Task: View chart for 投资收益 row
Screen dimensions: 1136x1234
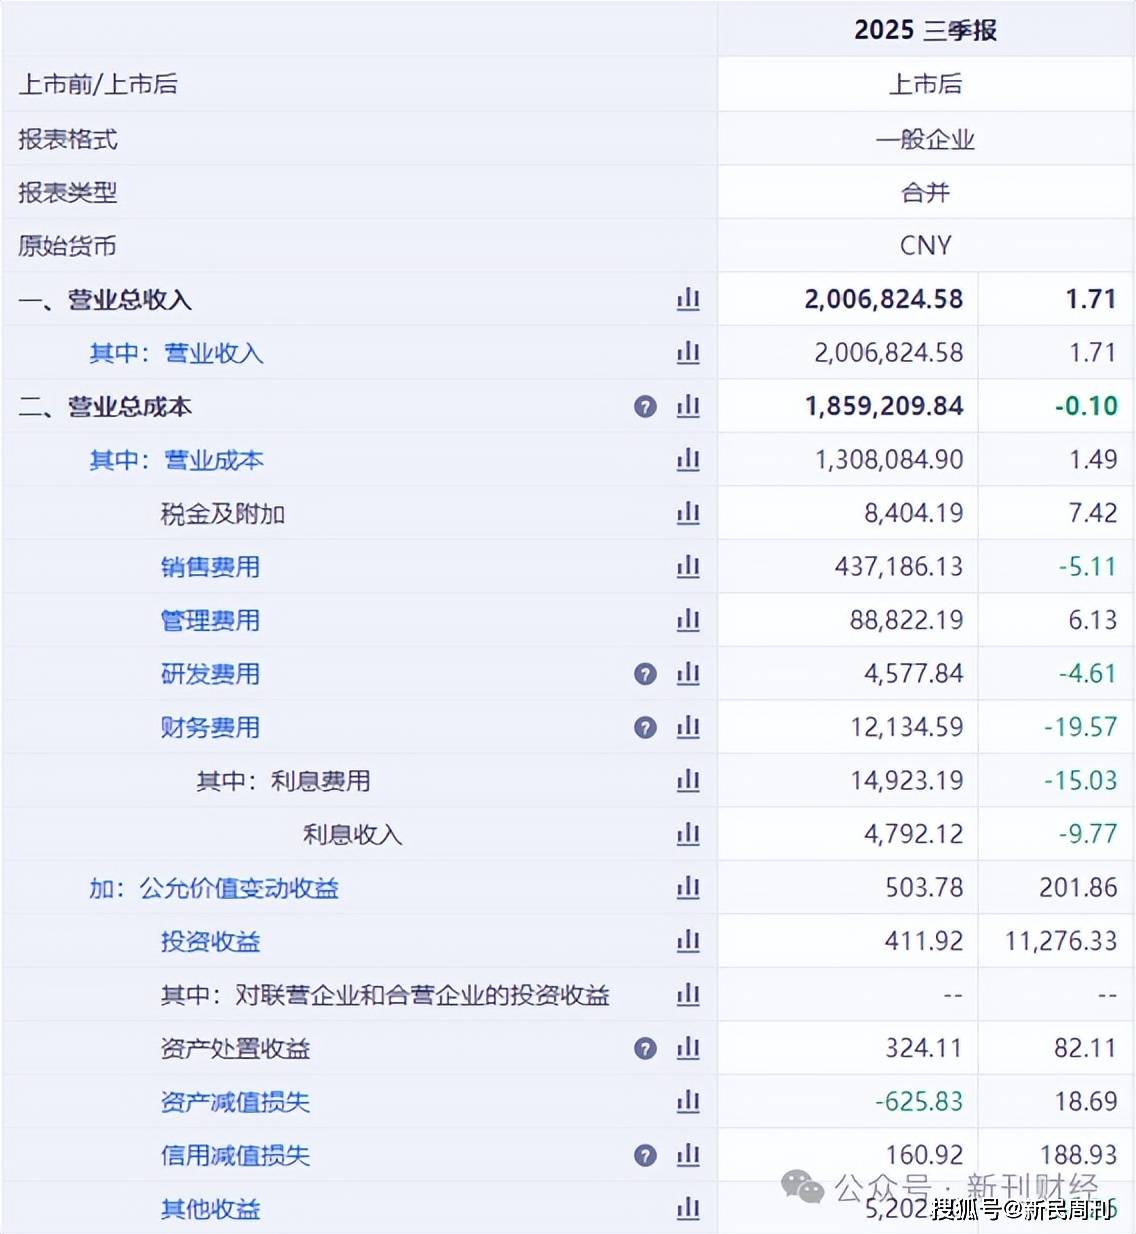Action: pos(688,941)
